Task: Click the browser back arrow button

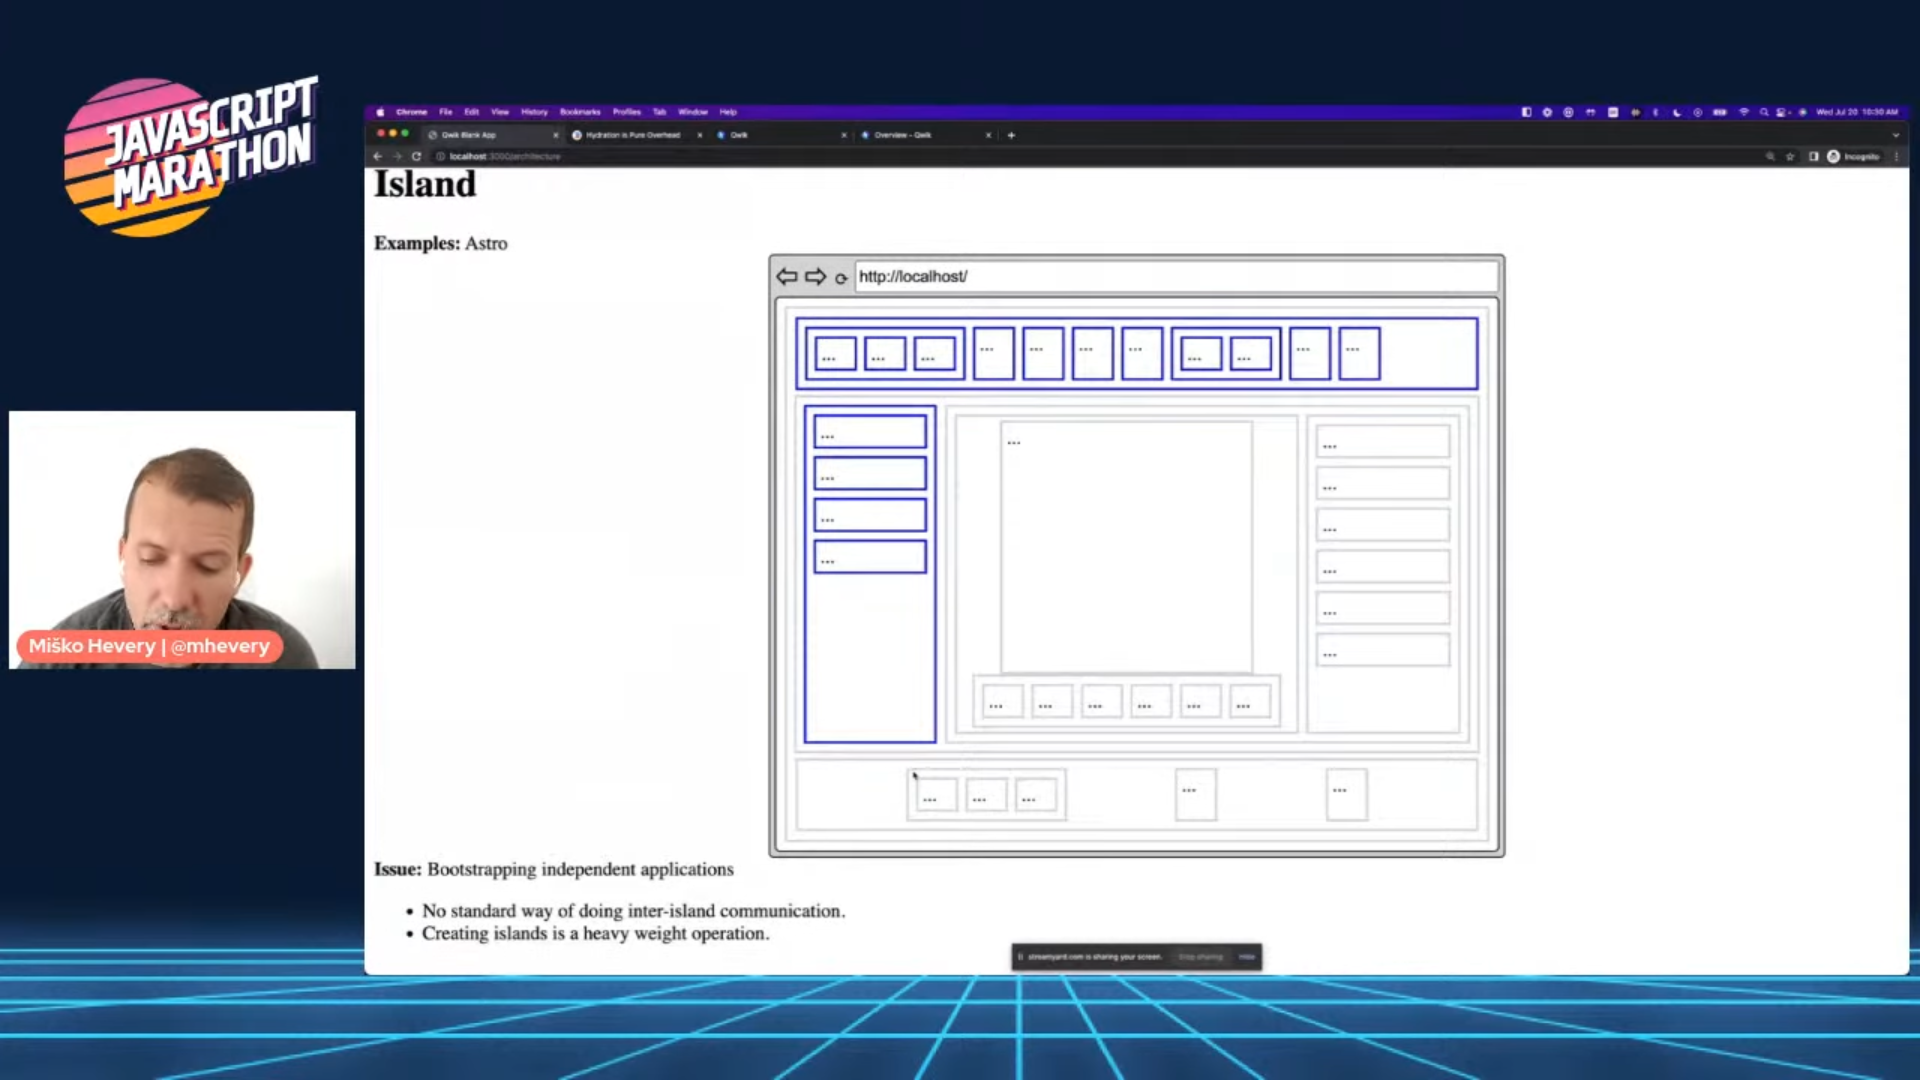Action: 378,156
